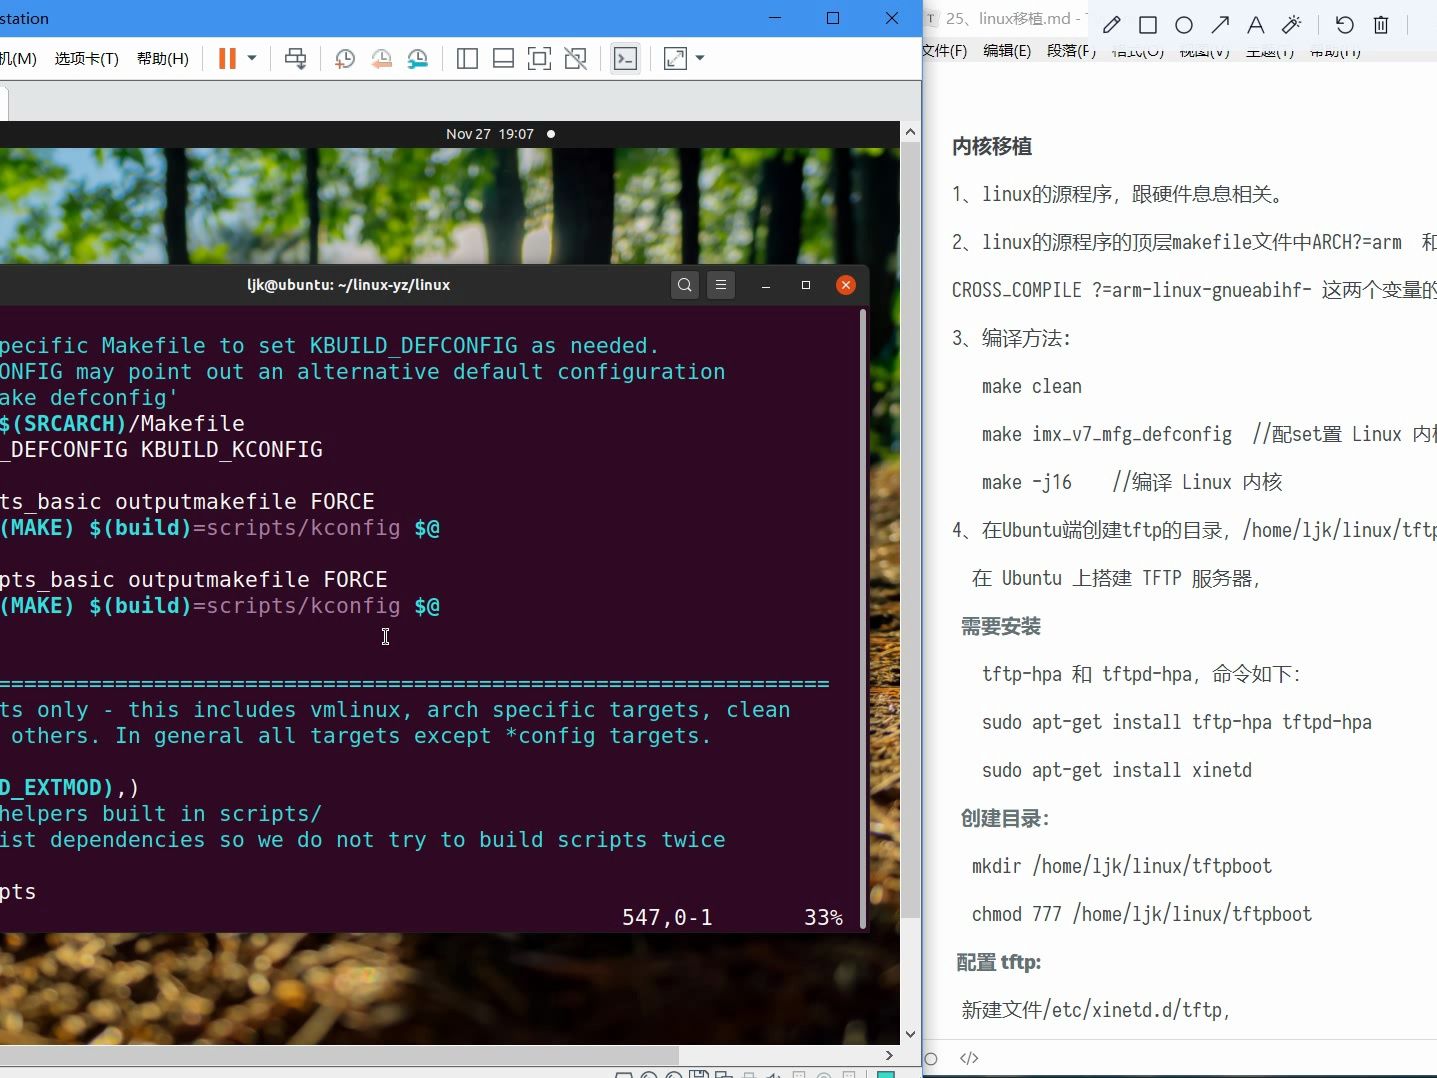Take a new snapshot of the VM

pyautogui.click(x=345, y=58)
